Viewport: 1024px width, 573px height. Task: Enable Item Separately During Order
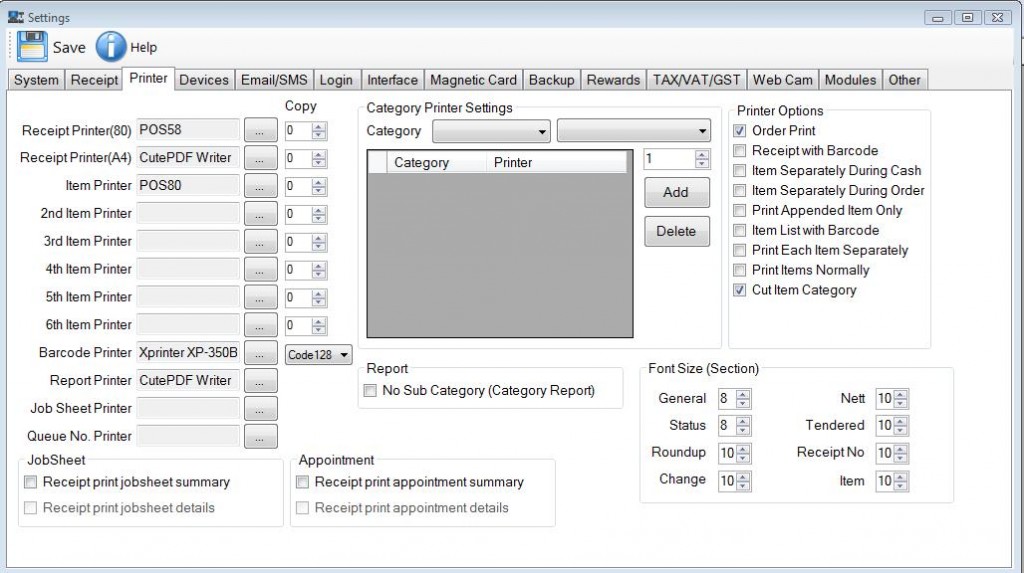click(x=739, y=191)
